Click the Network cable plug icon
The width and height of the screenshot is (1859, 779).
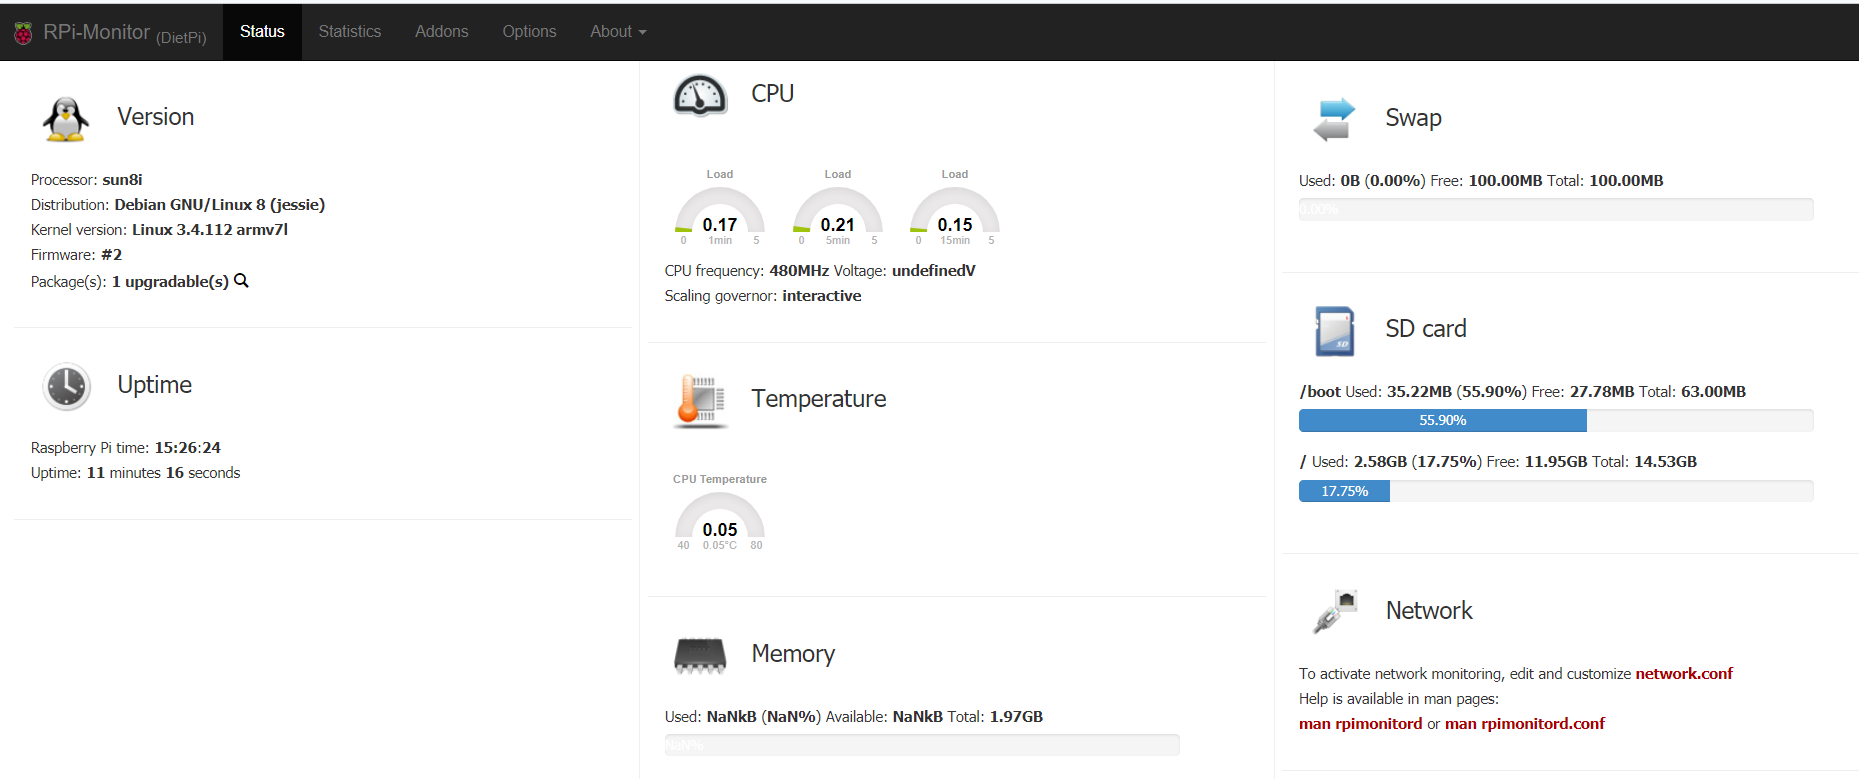coord(1334,612)
